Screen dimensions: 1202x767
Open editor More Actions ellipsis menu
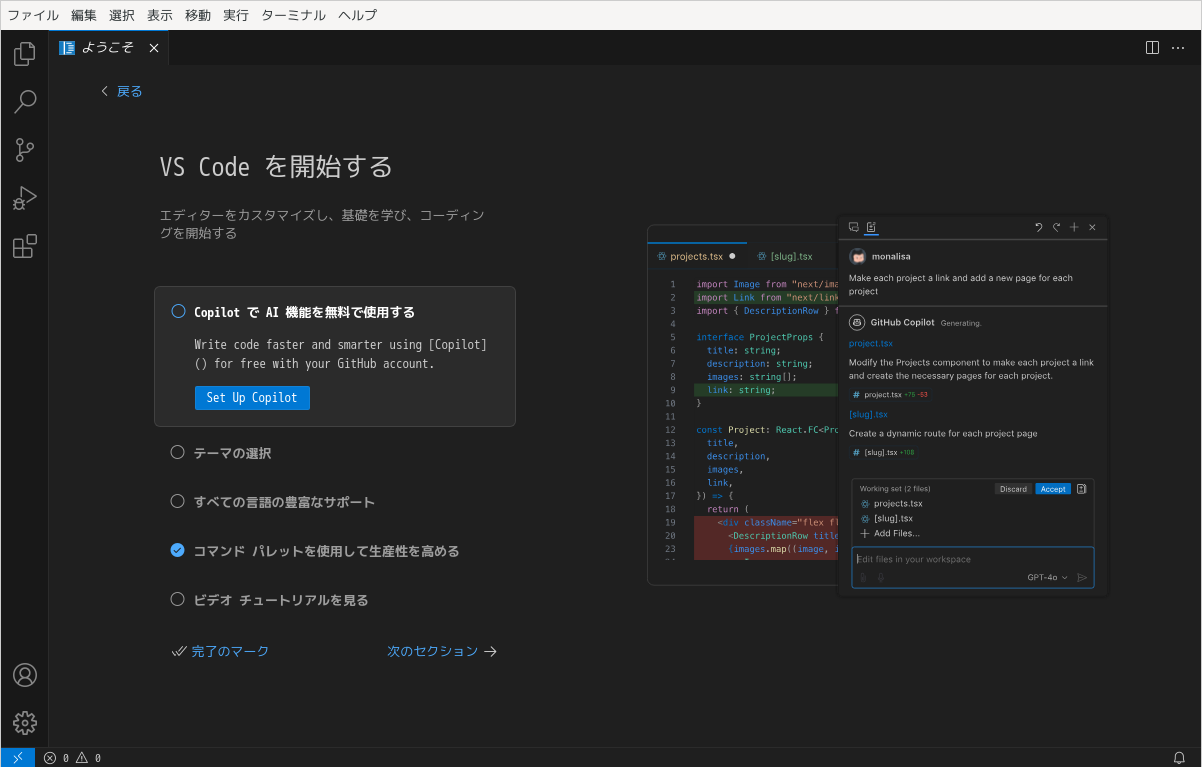coord(1180,48)
